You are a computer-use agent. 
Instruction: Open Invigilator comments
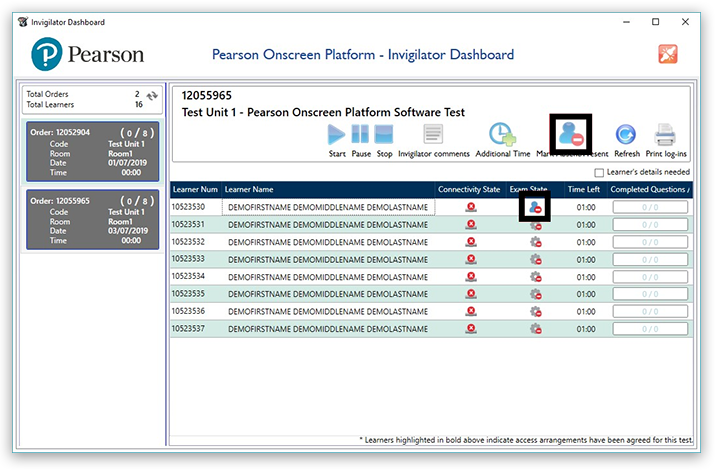(433, 135)
